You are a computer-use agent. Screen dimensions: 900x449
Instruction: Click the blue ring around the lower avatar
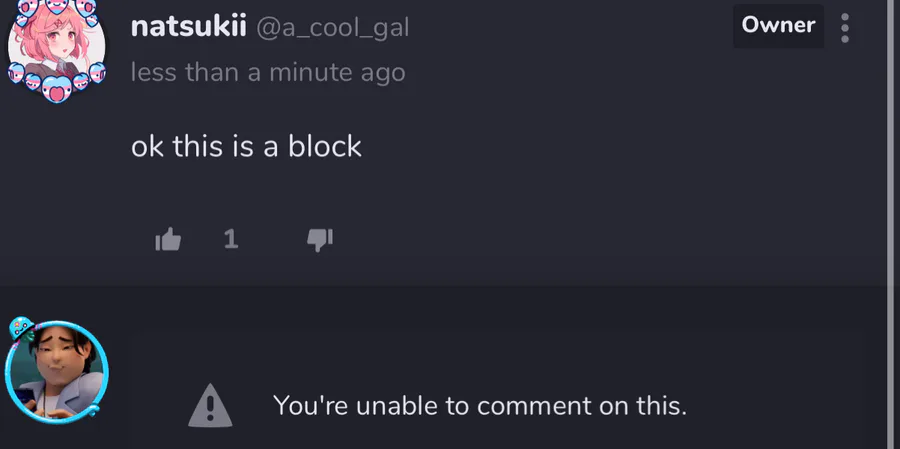click(104, 372)
